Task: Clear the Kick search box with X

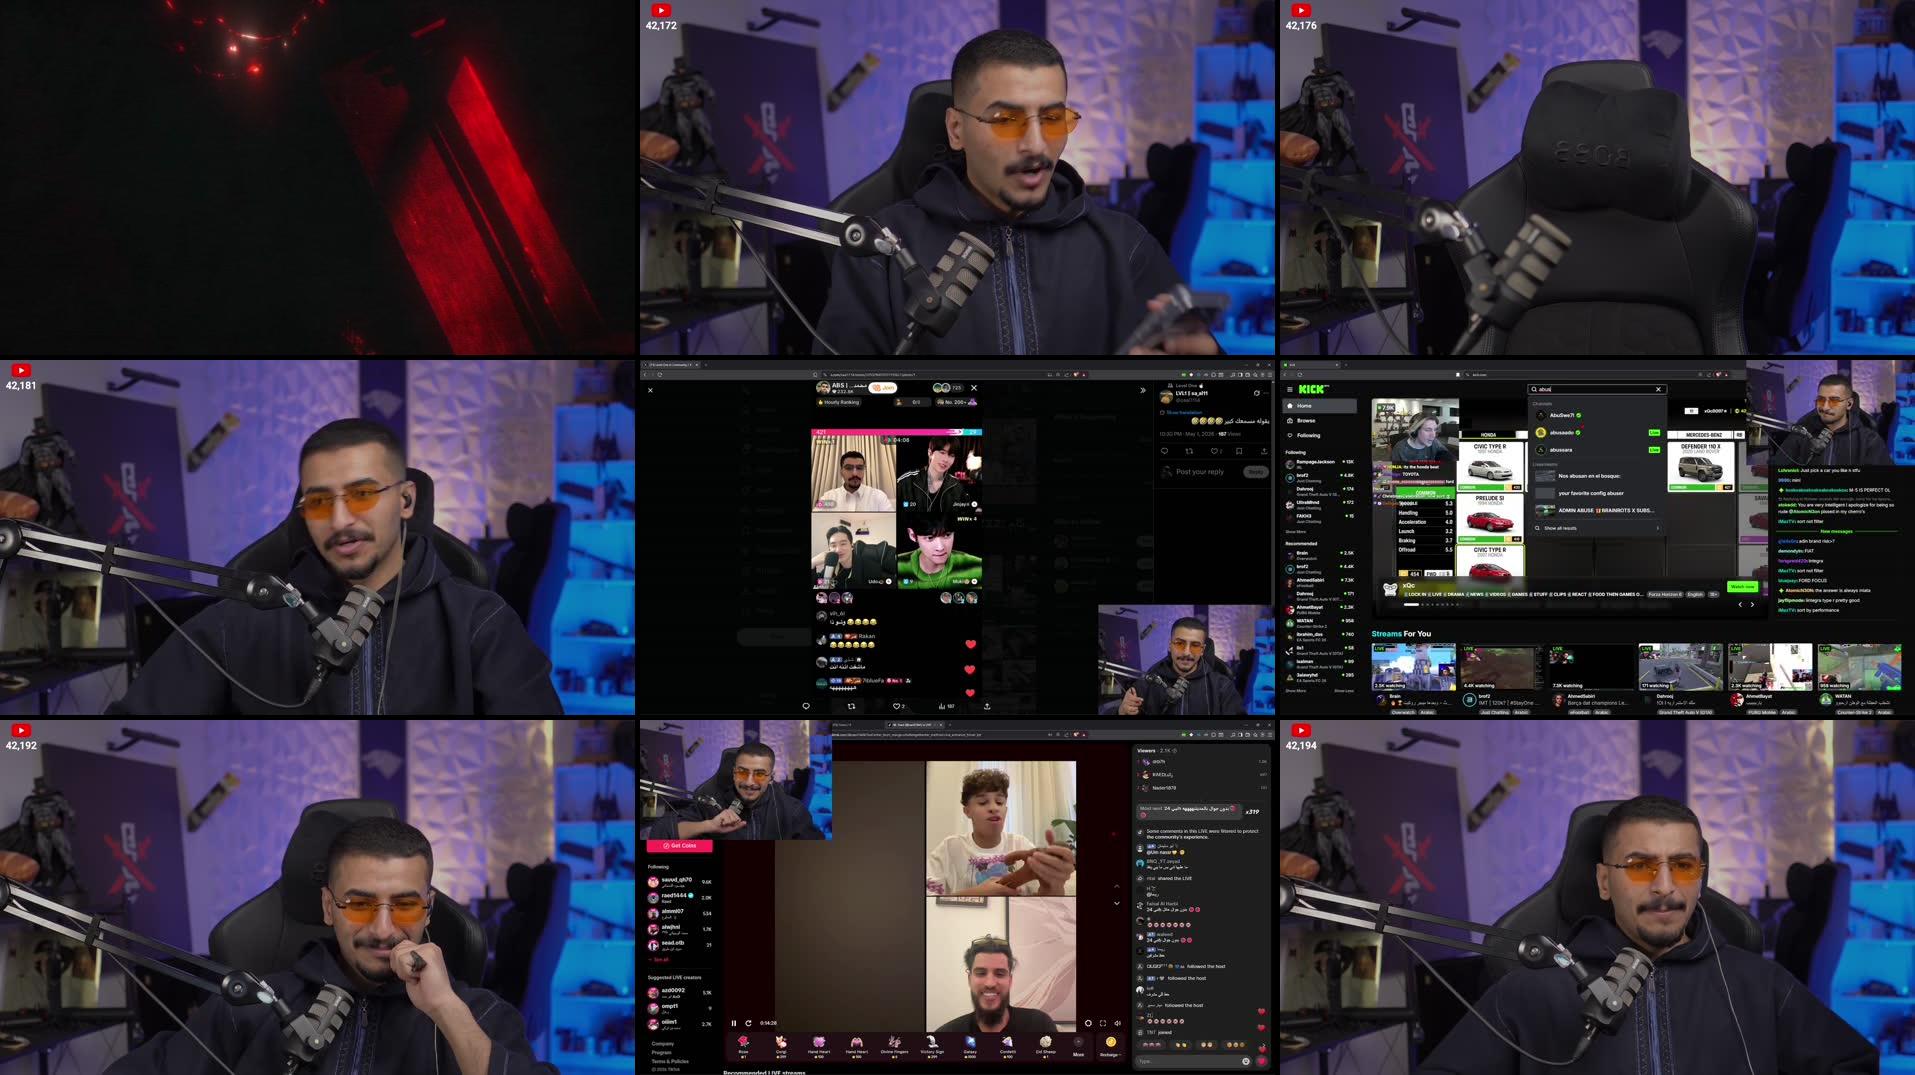Action: point(1658,389)
